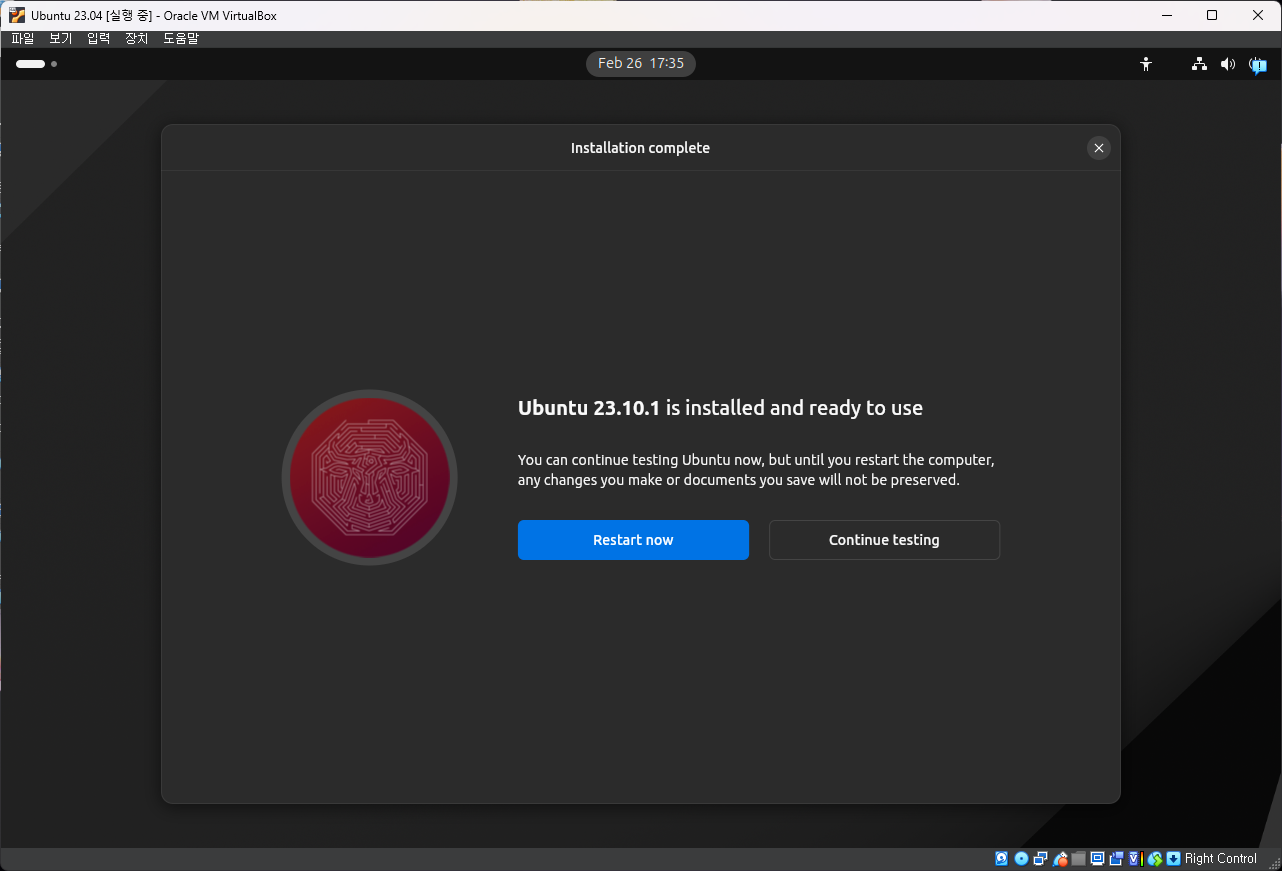Click the shared folders status icon

pyautogui.click(x=1078, y=859)
